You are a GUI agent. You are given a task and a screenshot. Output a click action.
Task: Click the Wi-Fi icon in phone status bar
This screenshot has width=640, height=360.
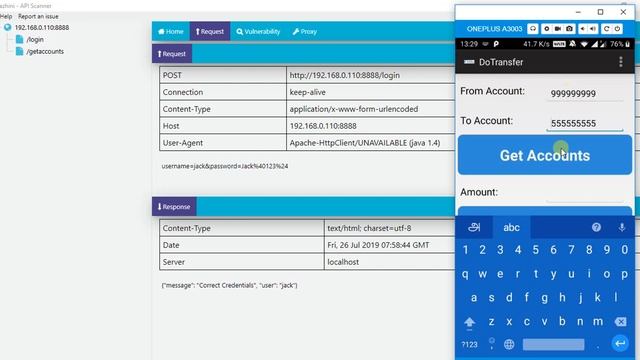(x=584, y=44)
